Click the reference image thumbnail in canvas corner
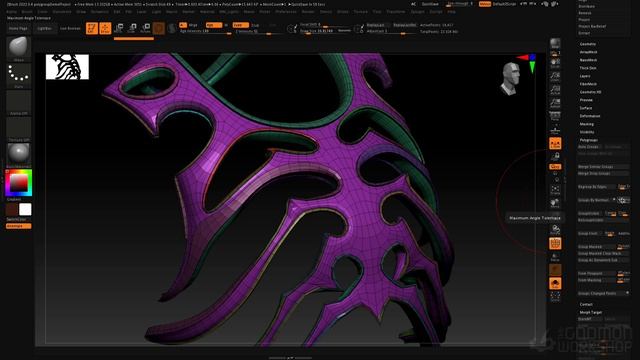 [x=67, y=67]
